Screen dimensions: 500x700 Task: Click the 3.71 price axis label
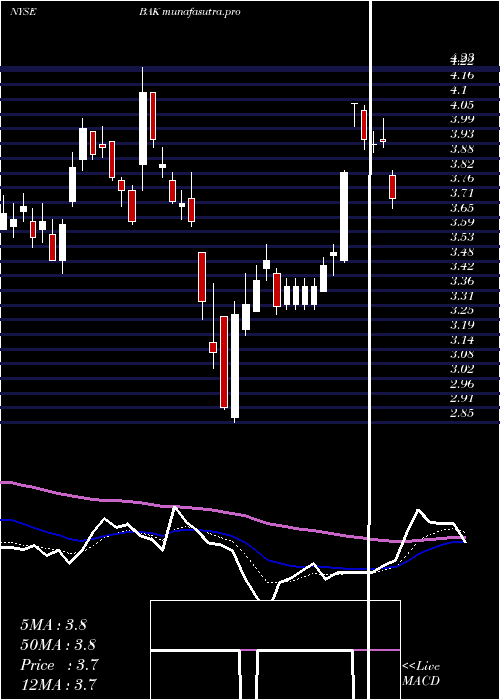click(x=462, y=193)
